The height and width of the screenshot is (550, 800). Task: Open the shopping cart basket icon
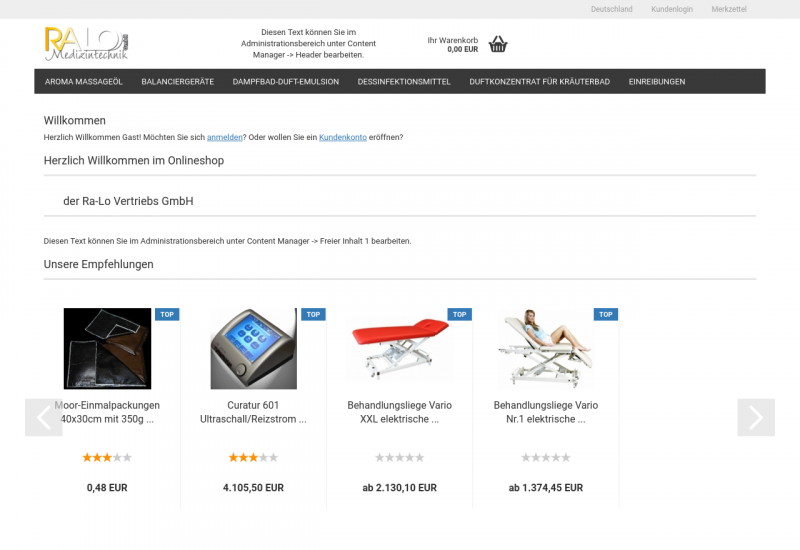click(x=497, y=44)
